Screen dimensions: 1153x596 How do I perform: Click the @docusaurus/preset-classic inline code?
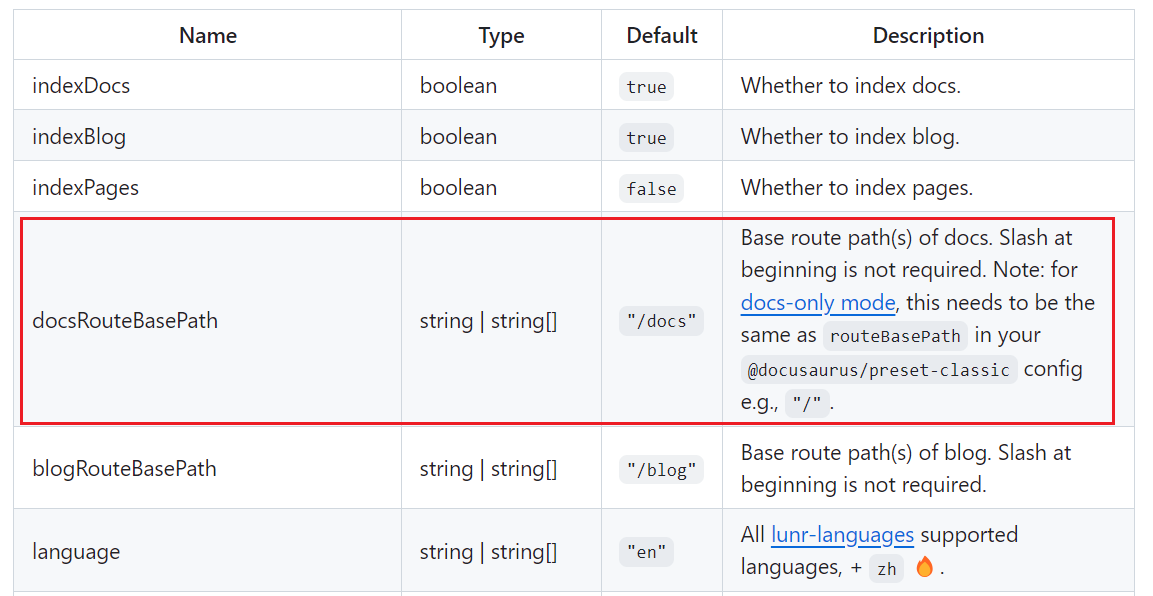click(x=879, y=370)
